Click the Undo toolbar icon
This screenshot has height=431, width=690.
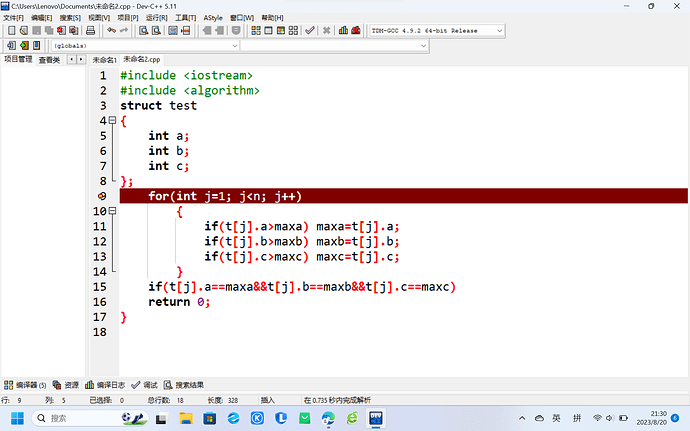111,30
